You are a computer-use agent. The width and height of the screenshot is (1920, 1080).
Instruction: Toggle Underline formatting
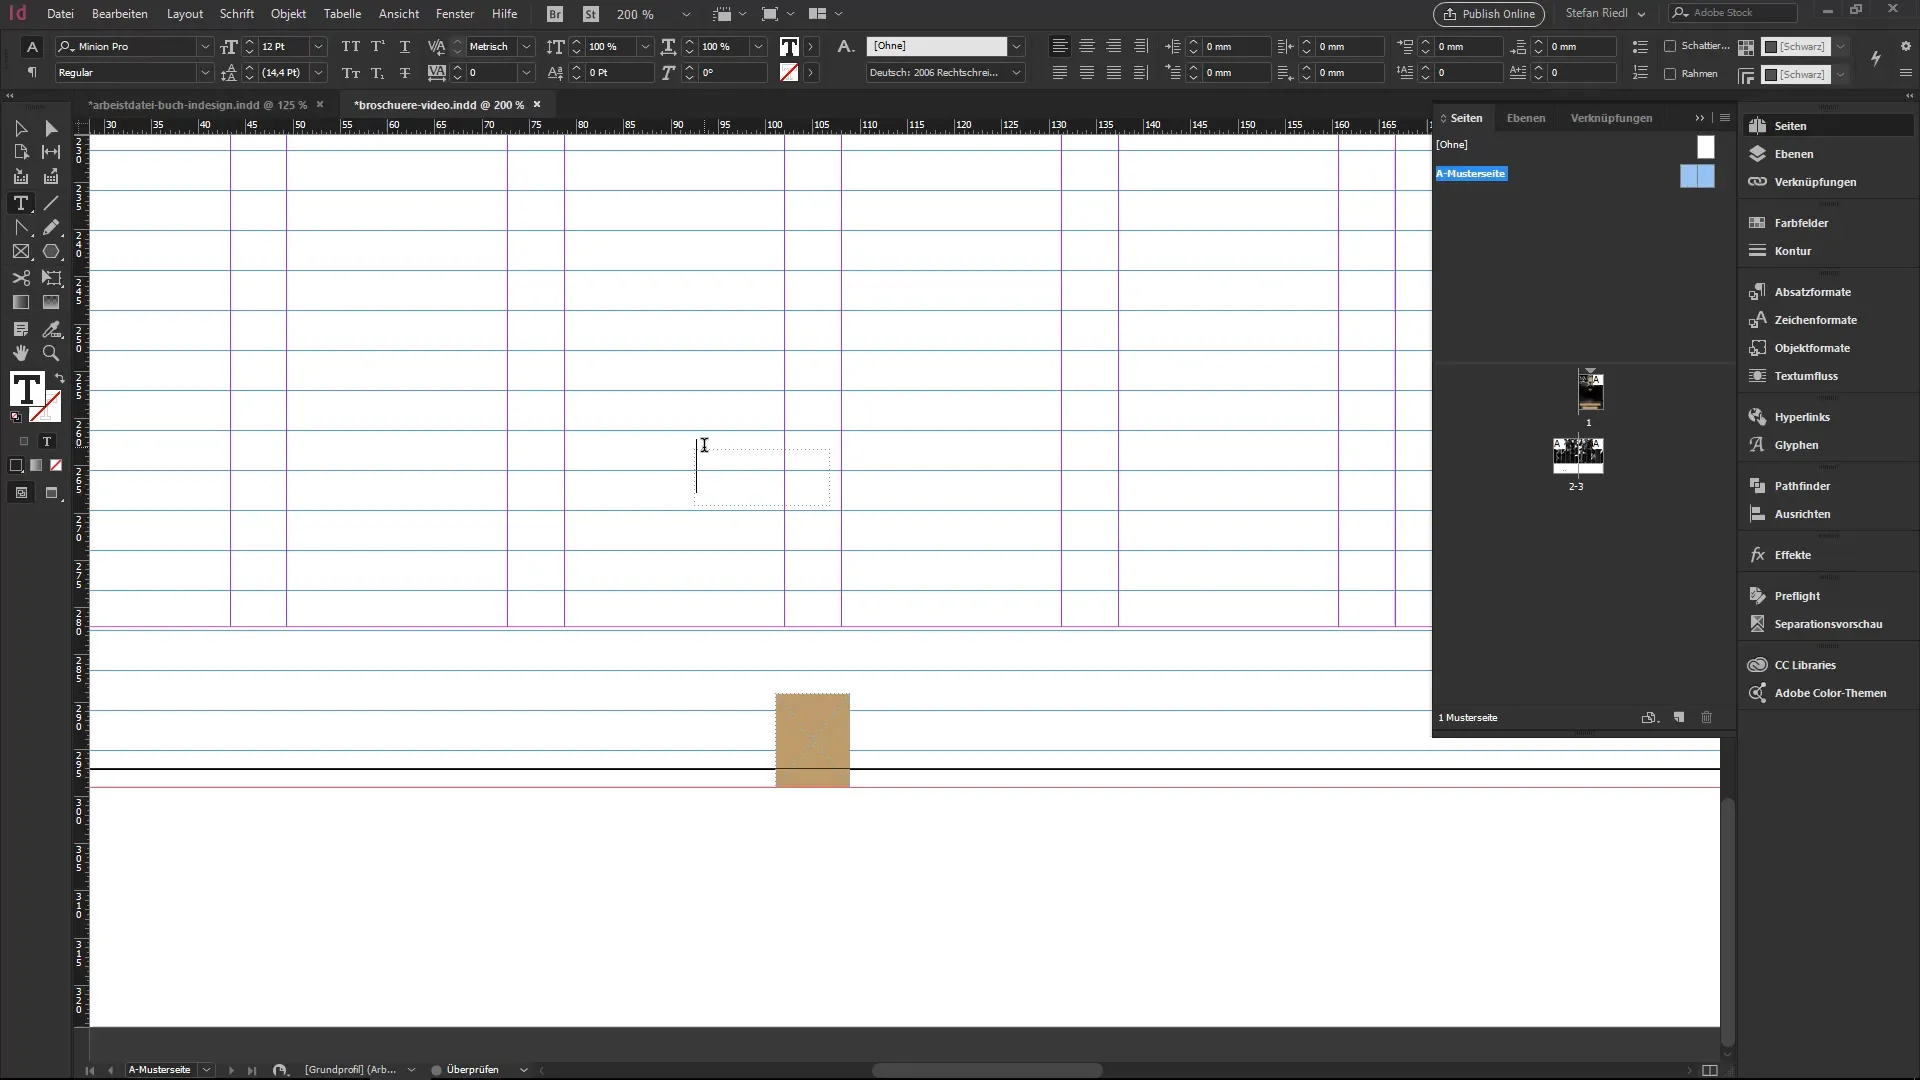405,47
